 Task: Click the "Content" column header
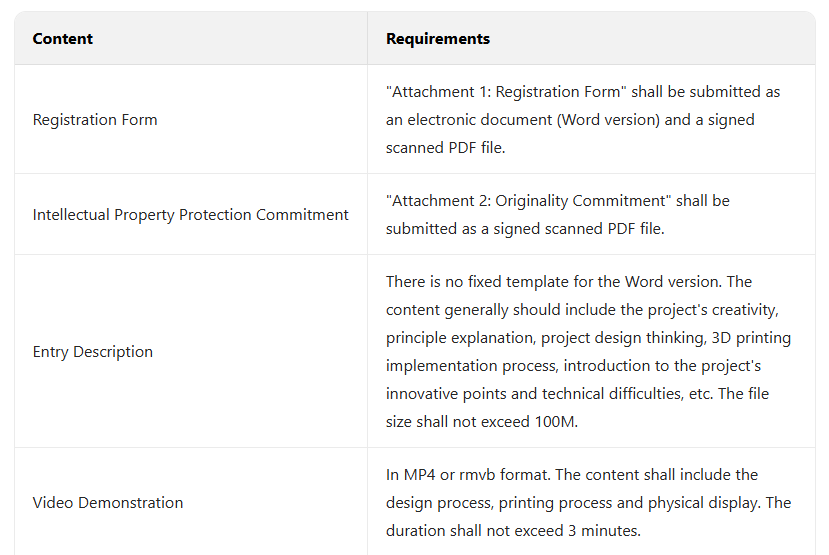coord(63,39)
